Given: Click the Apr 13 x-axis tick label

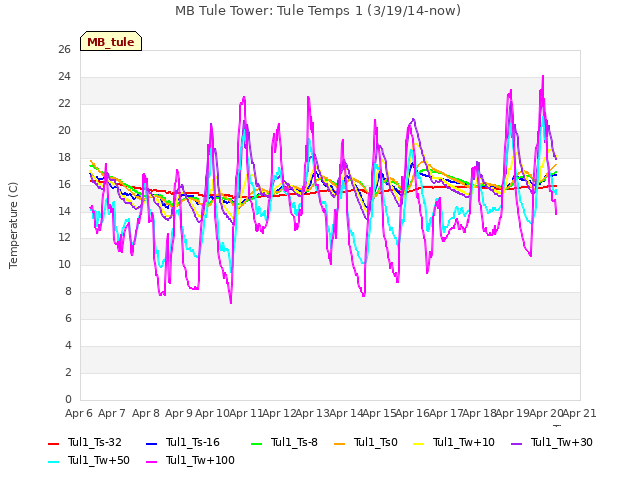Looking at the screenshot, I should (313, 413).
